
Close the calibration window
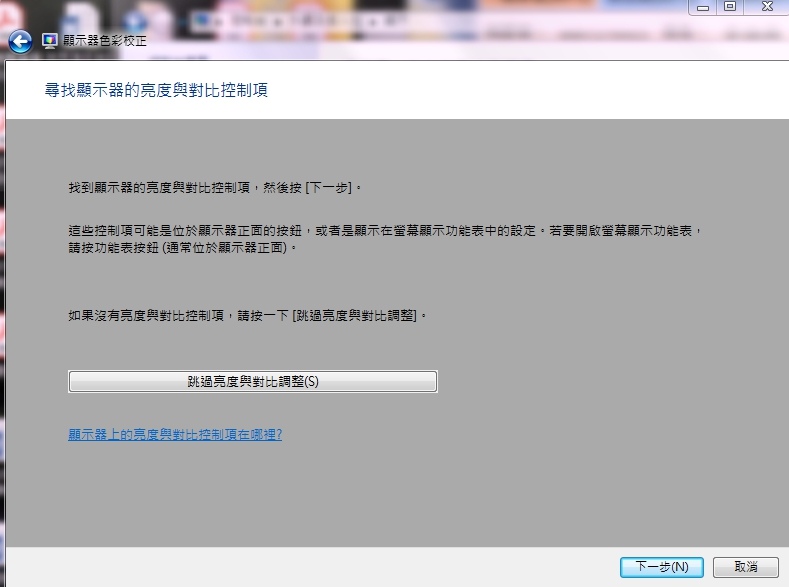click(767, 7)
